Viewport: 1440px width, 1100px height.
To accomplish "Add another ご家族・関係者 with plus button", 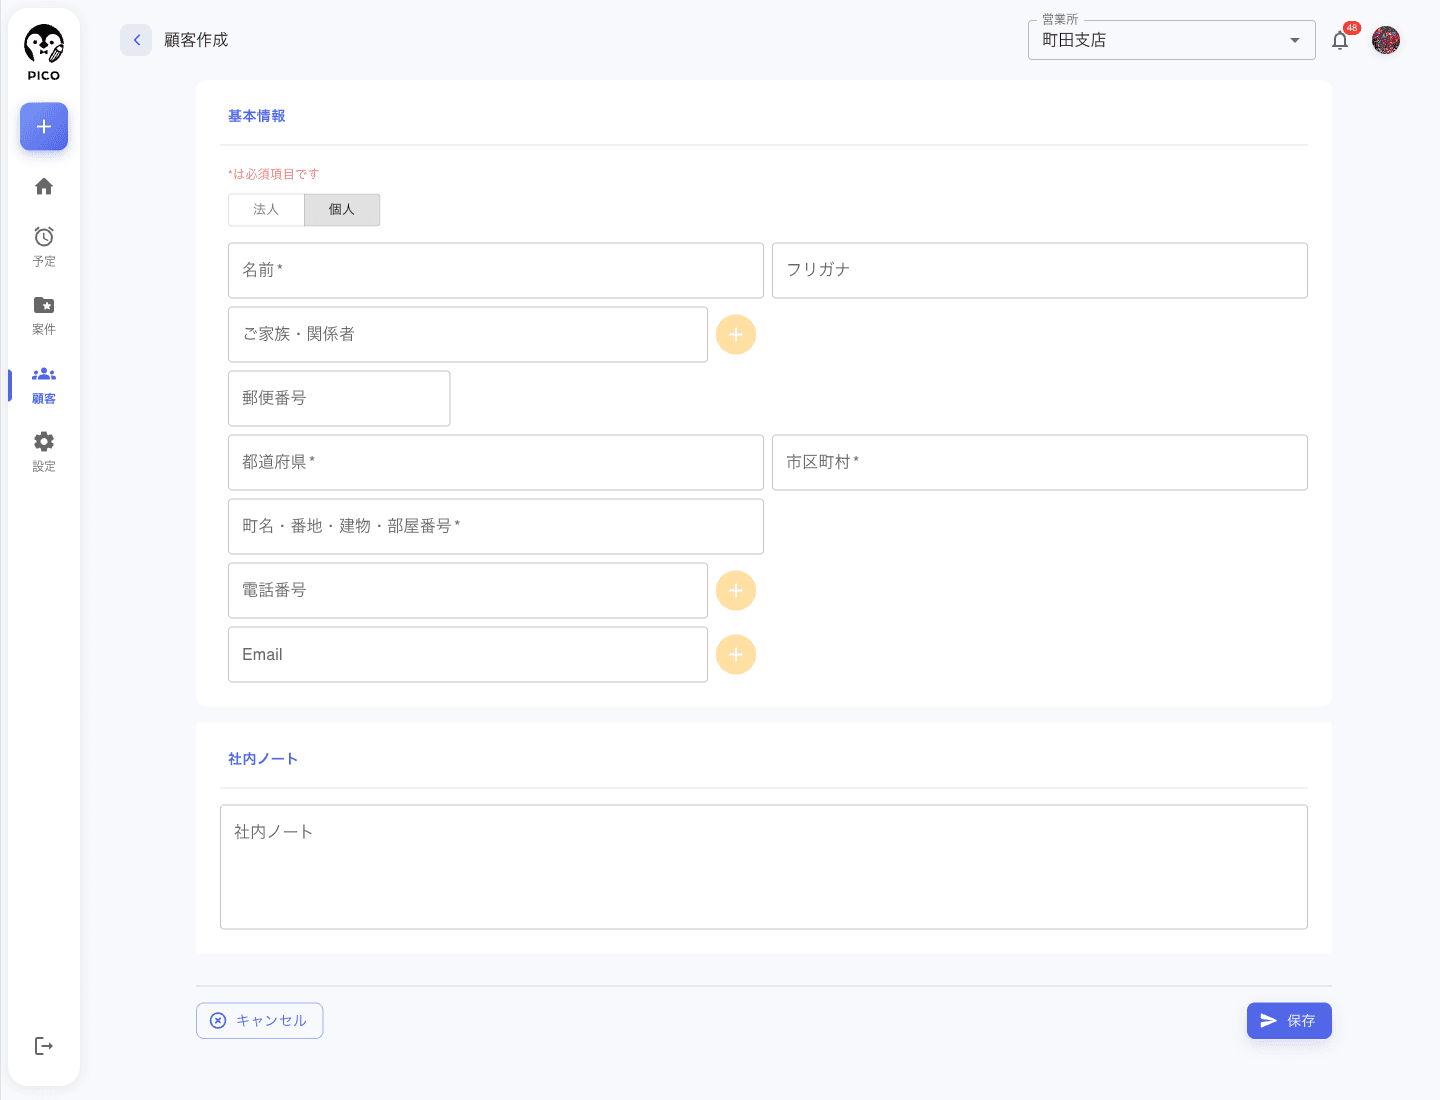I will click(x=736, y=334).
